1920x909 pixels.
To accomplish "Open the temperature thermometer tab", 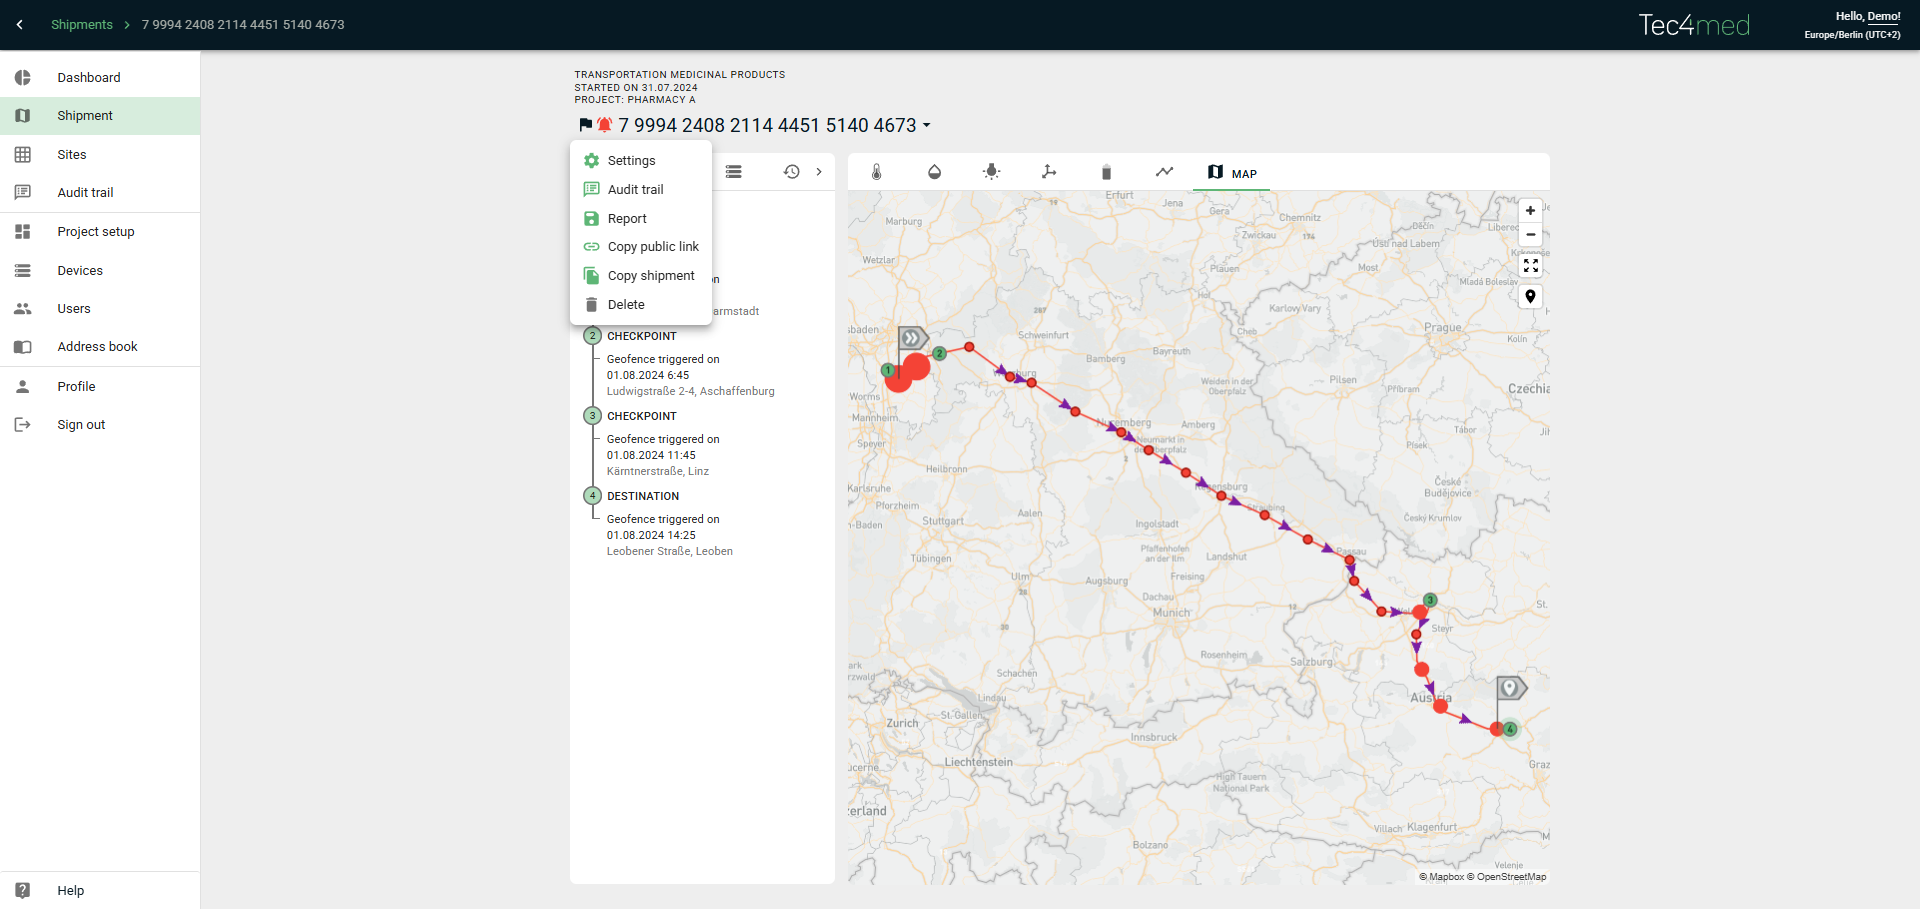I will click(876, 172).
